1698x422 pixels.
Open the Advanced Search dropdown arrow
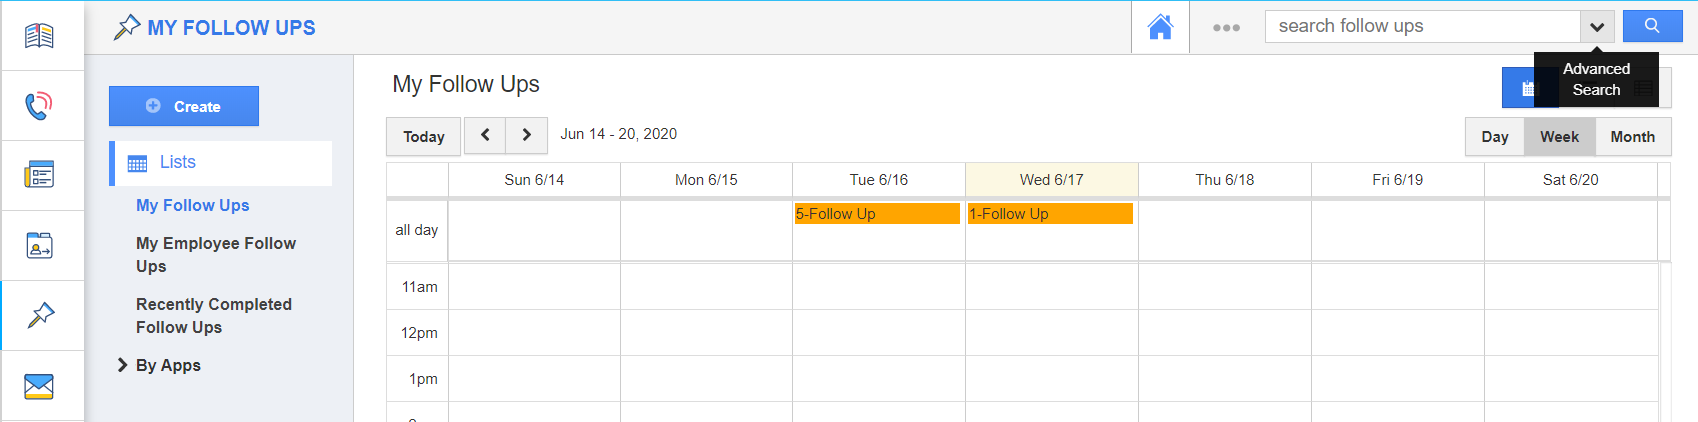(1597, 27)
